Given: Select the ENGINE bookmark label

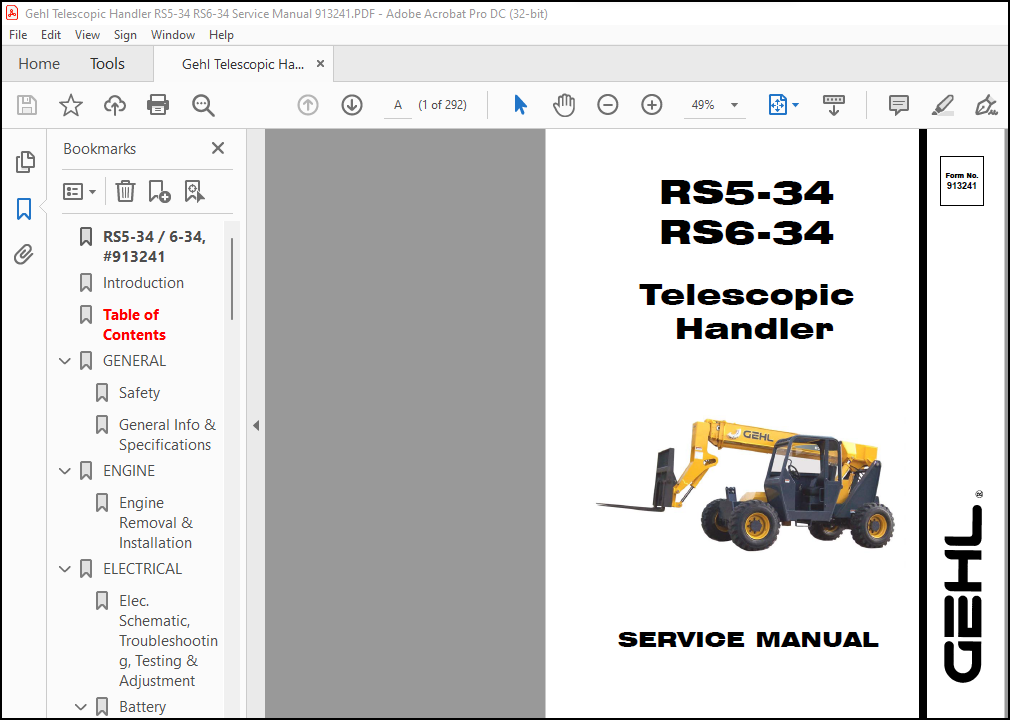Looking at the screenshot, I should (x=129, y=471).
